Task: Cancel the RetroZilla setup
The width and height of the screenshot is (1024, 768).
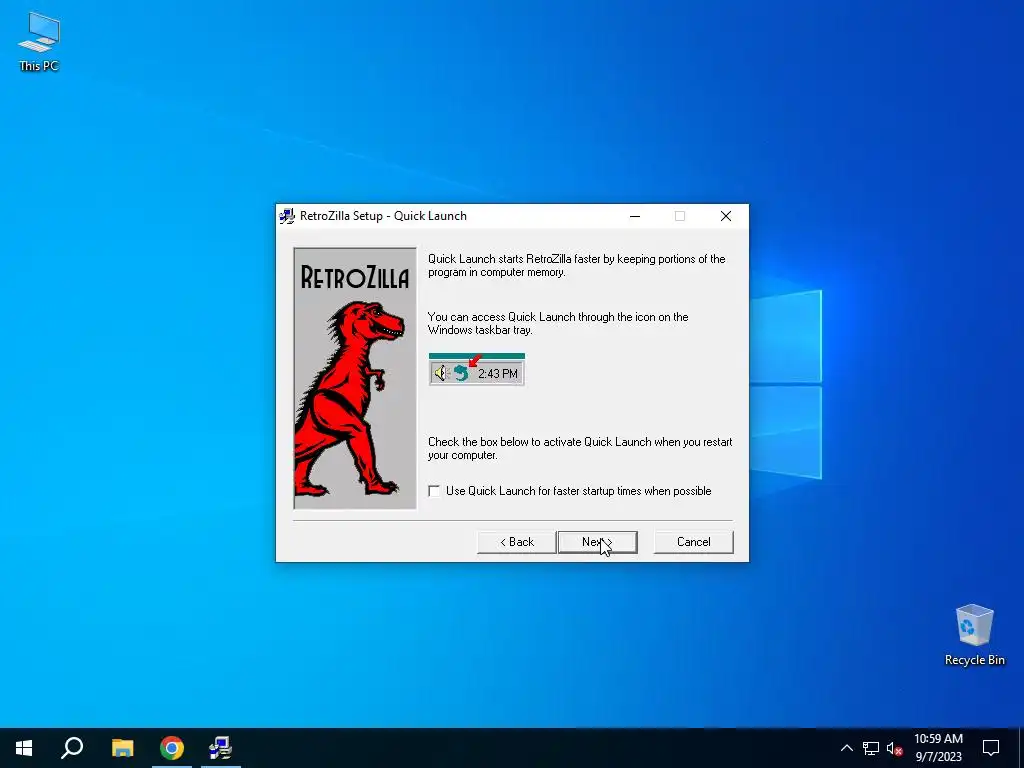Action: (x=693, y=541)
